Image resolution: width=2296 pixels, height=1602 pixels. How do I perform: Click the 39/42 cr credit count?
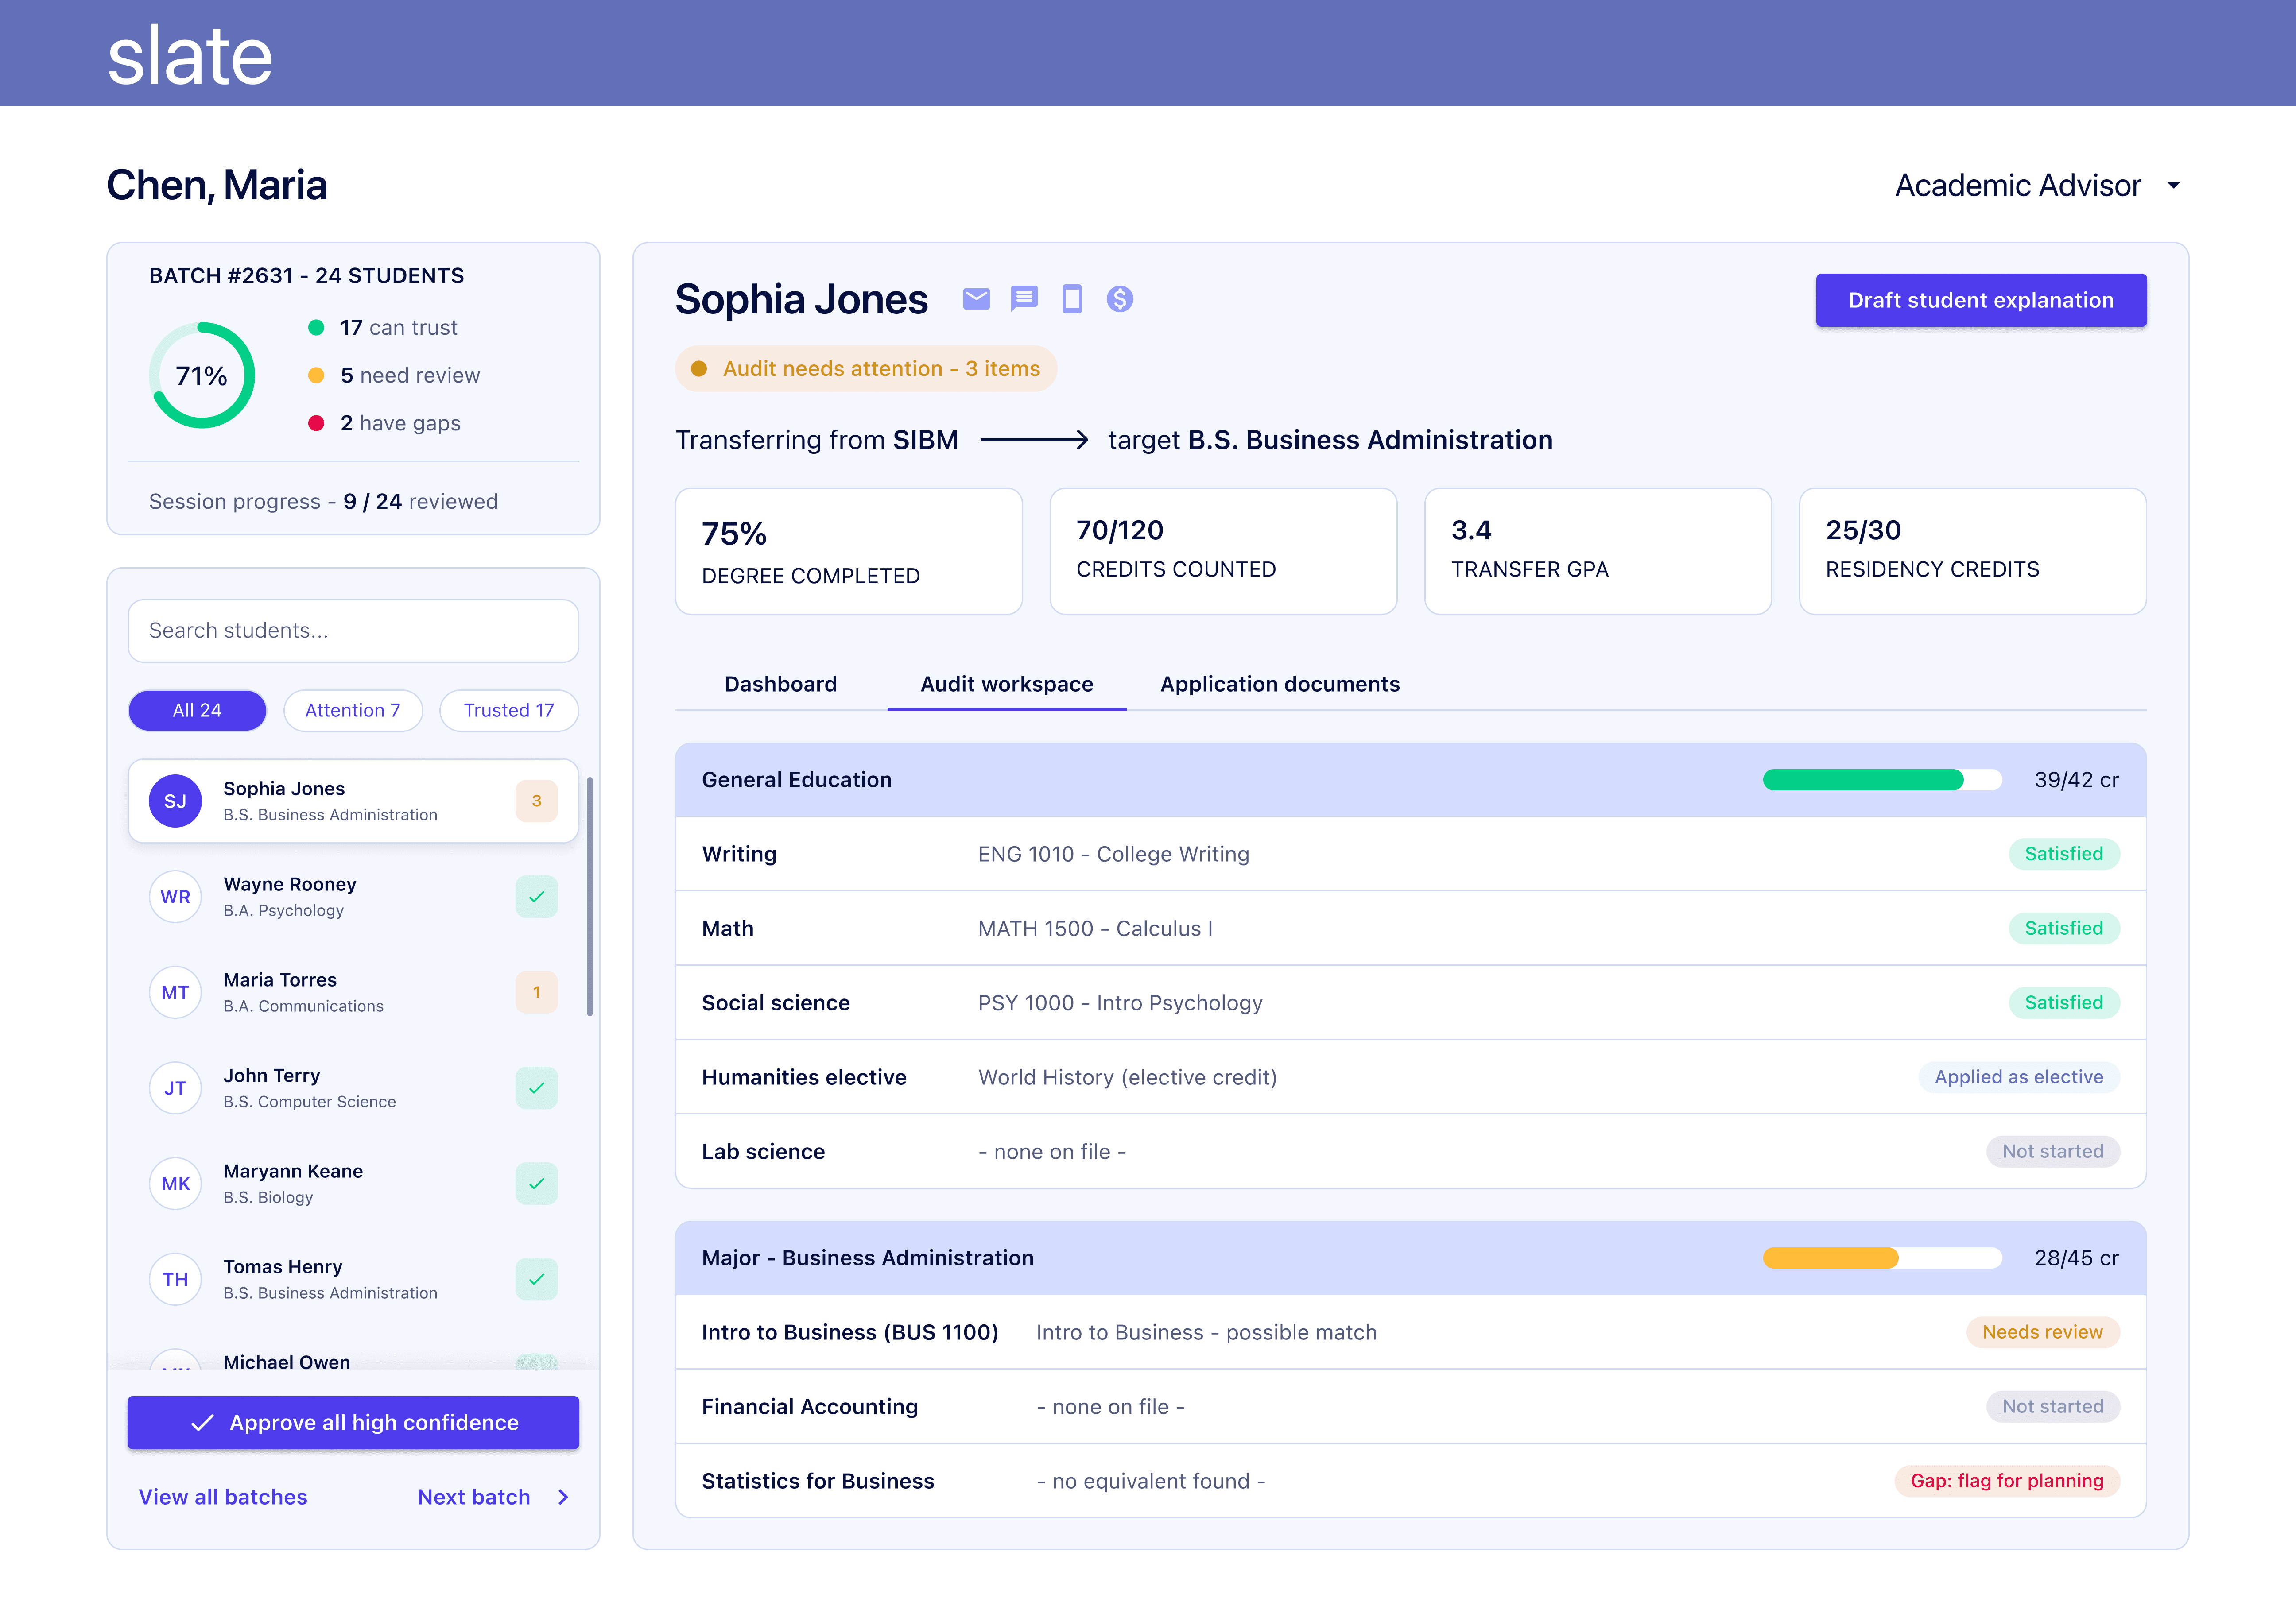(2077, 780)
